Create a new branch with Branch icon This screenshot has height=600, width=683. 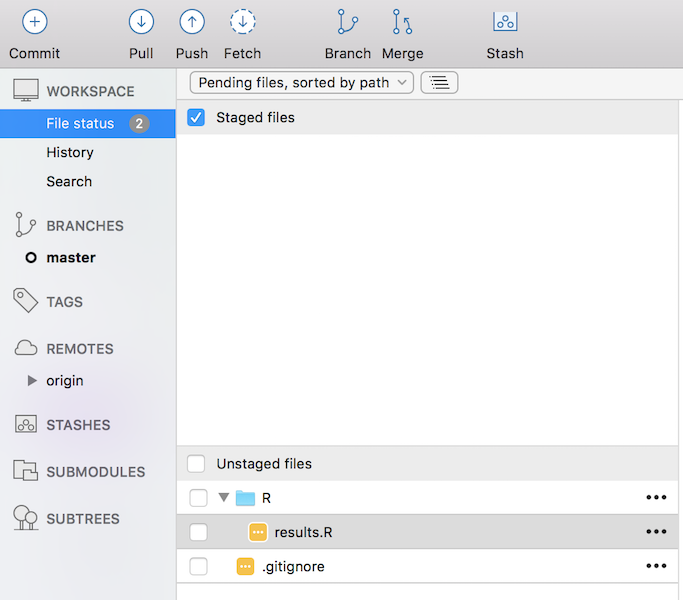[347, 21]
